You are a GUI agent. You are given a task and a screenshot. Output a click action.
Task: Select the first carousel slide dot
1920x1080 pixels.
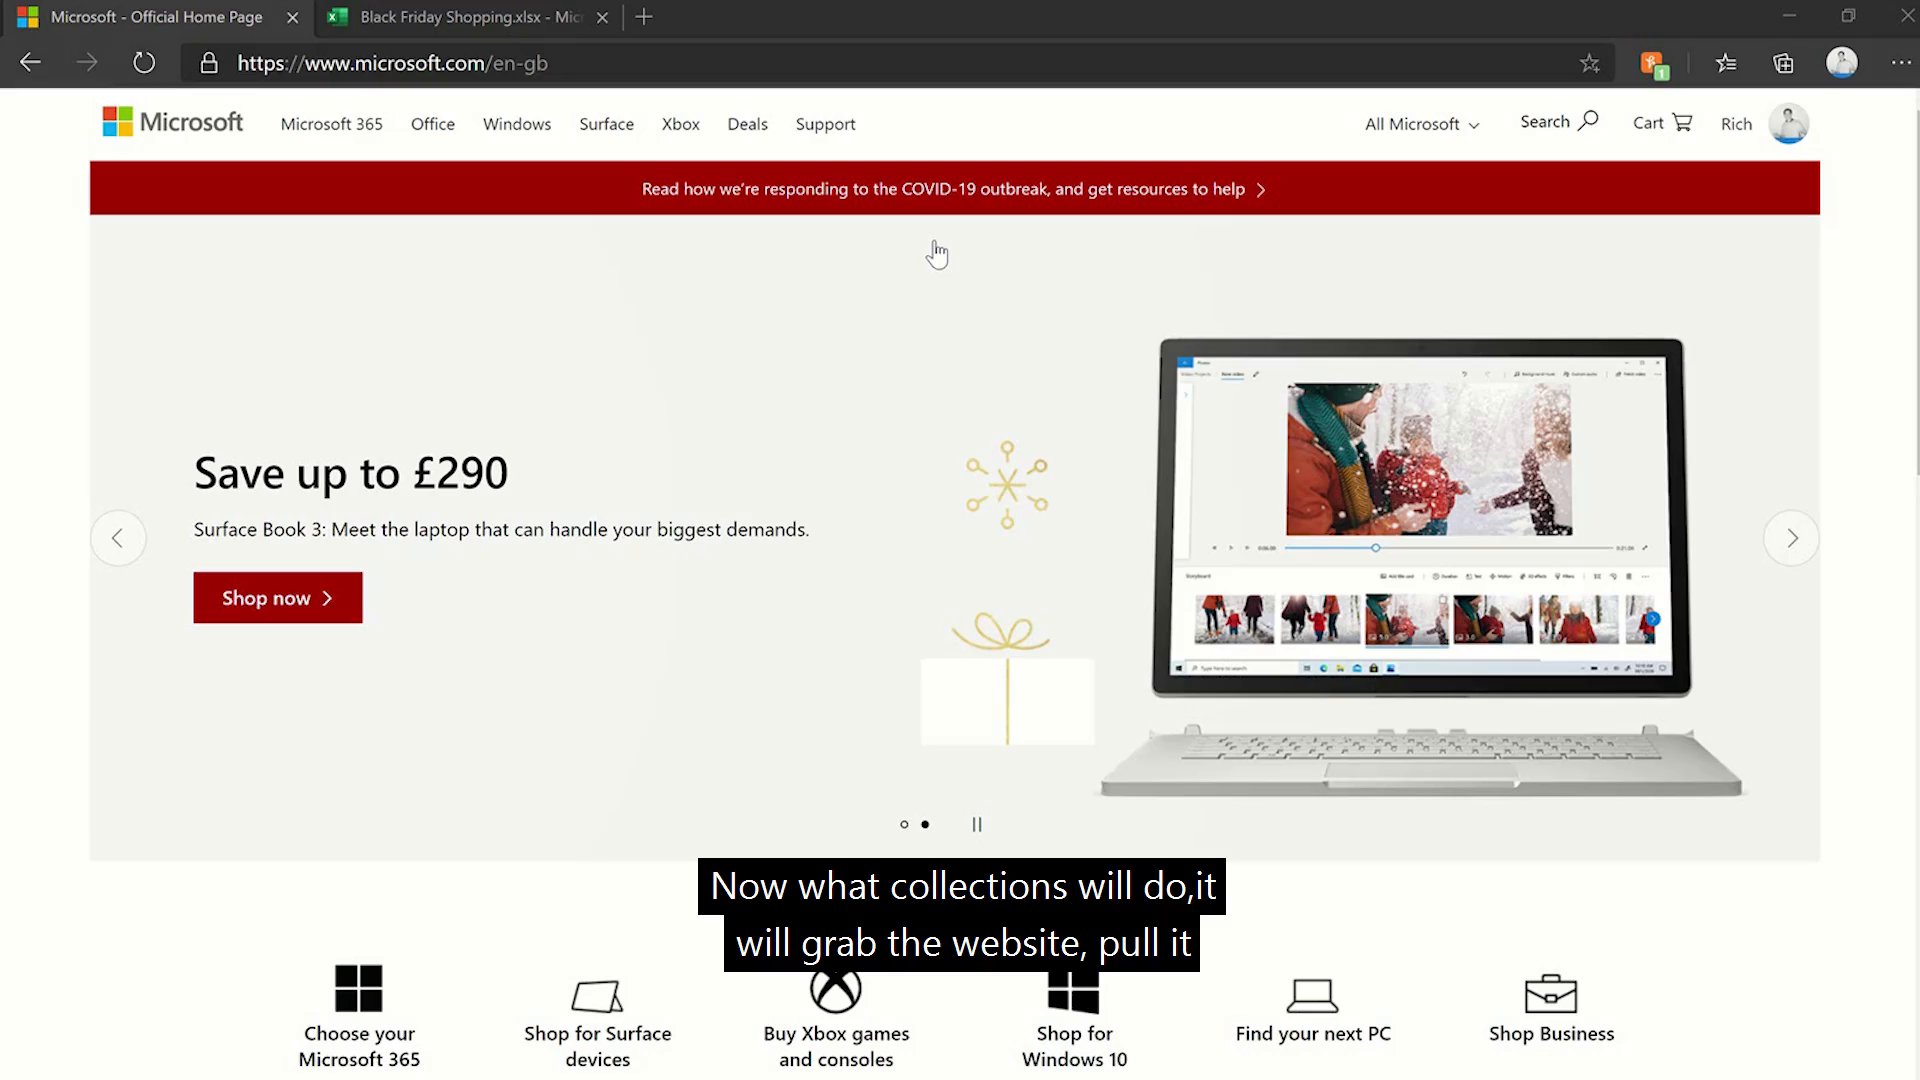coord(904,824)
